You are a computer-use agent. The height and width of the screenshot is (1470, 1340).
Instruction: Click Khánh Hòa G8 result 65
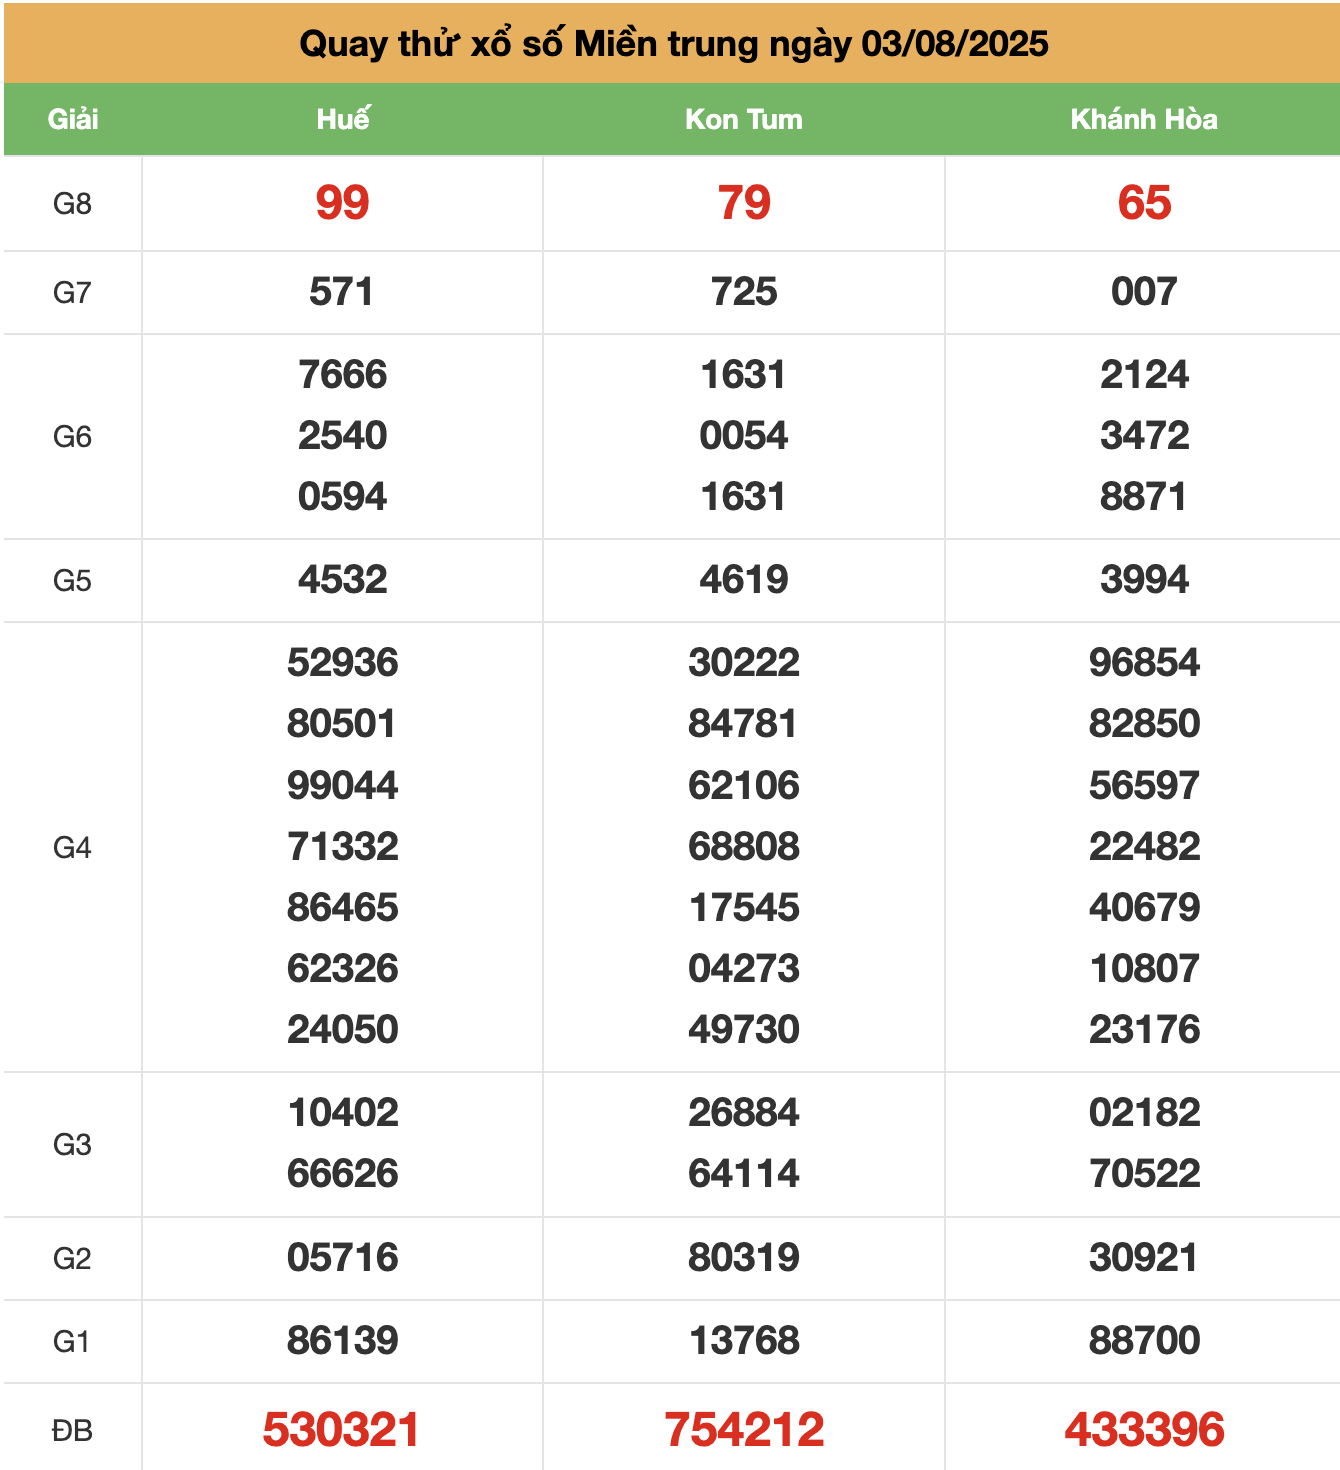[x=1144, y=203]
